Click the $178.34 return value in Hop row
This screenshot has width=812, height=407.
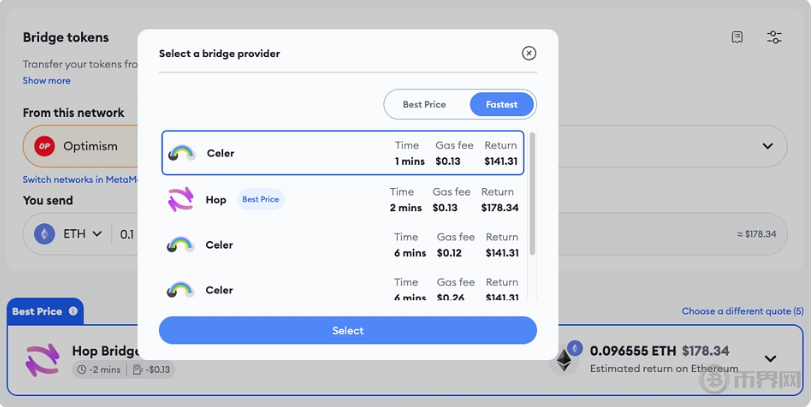click(500, 208)
